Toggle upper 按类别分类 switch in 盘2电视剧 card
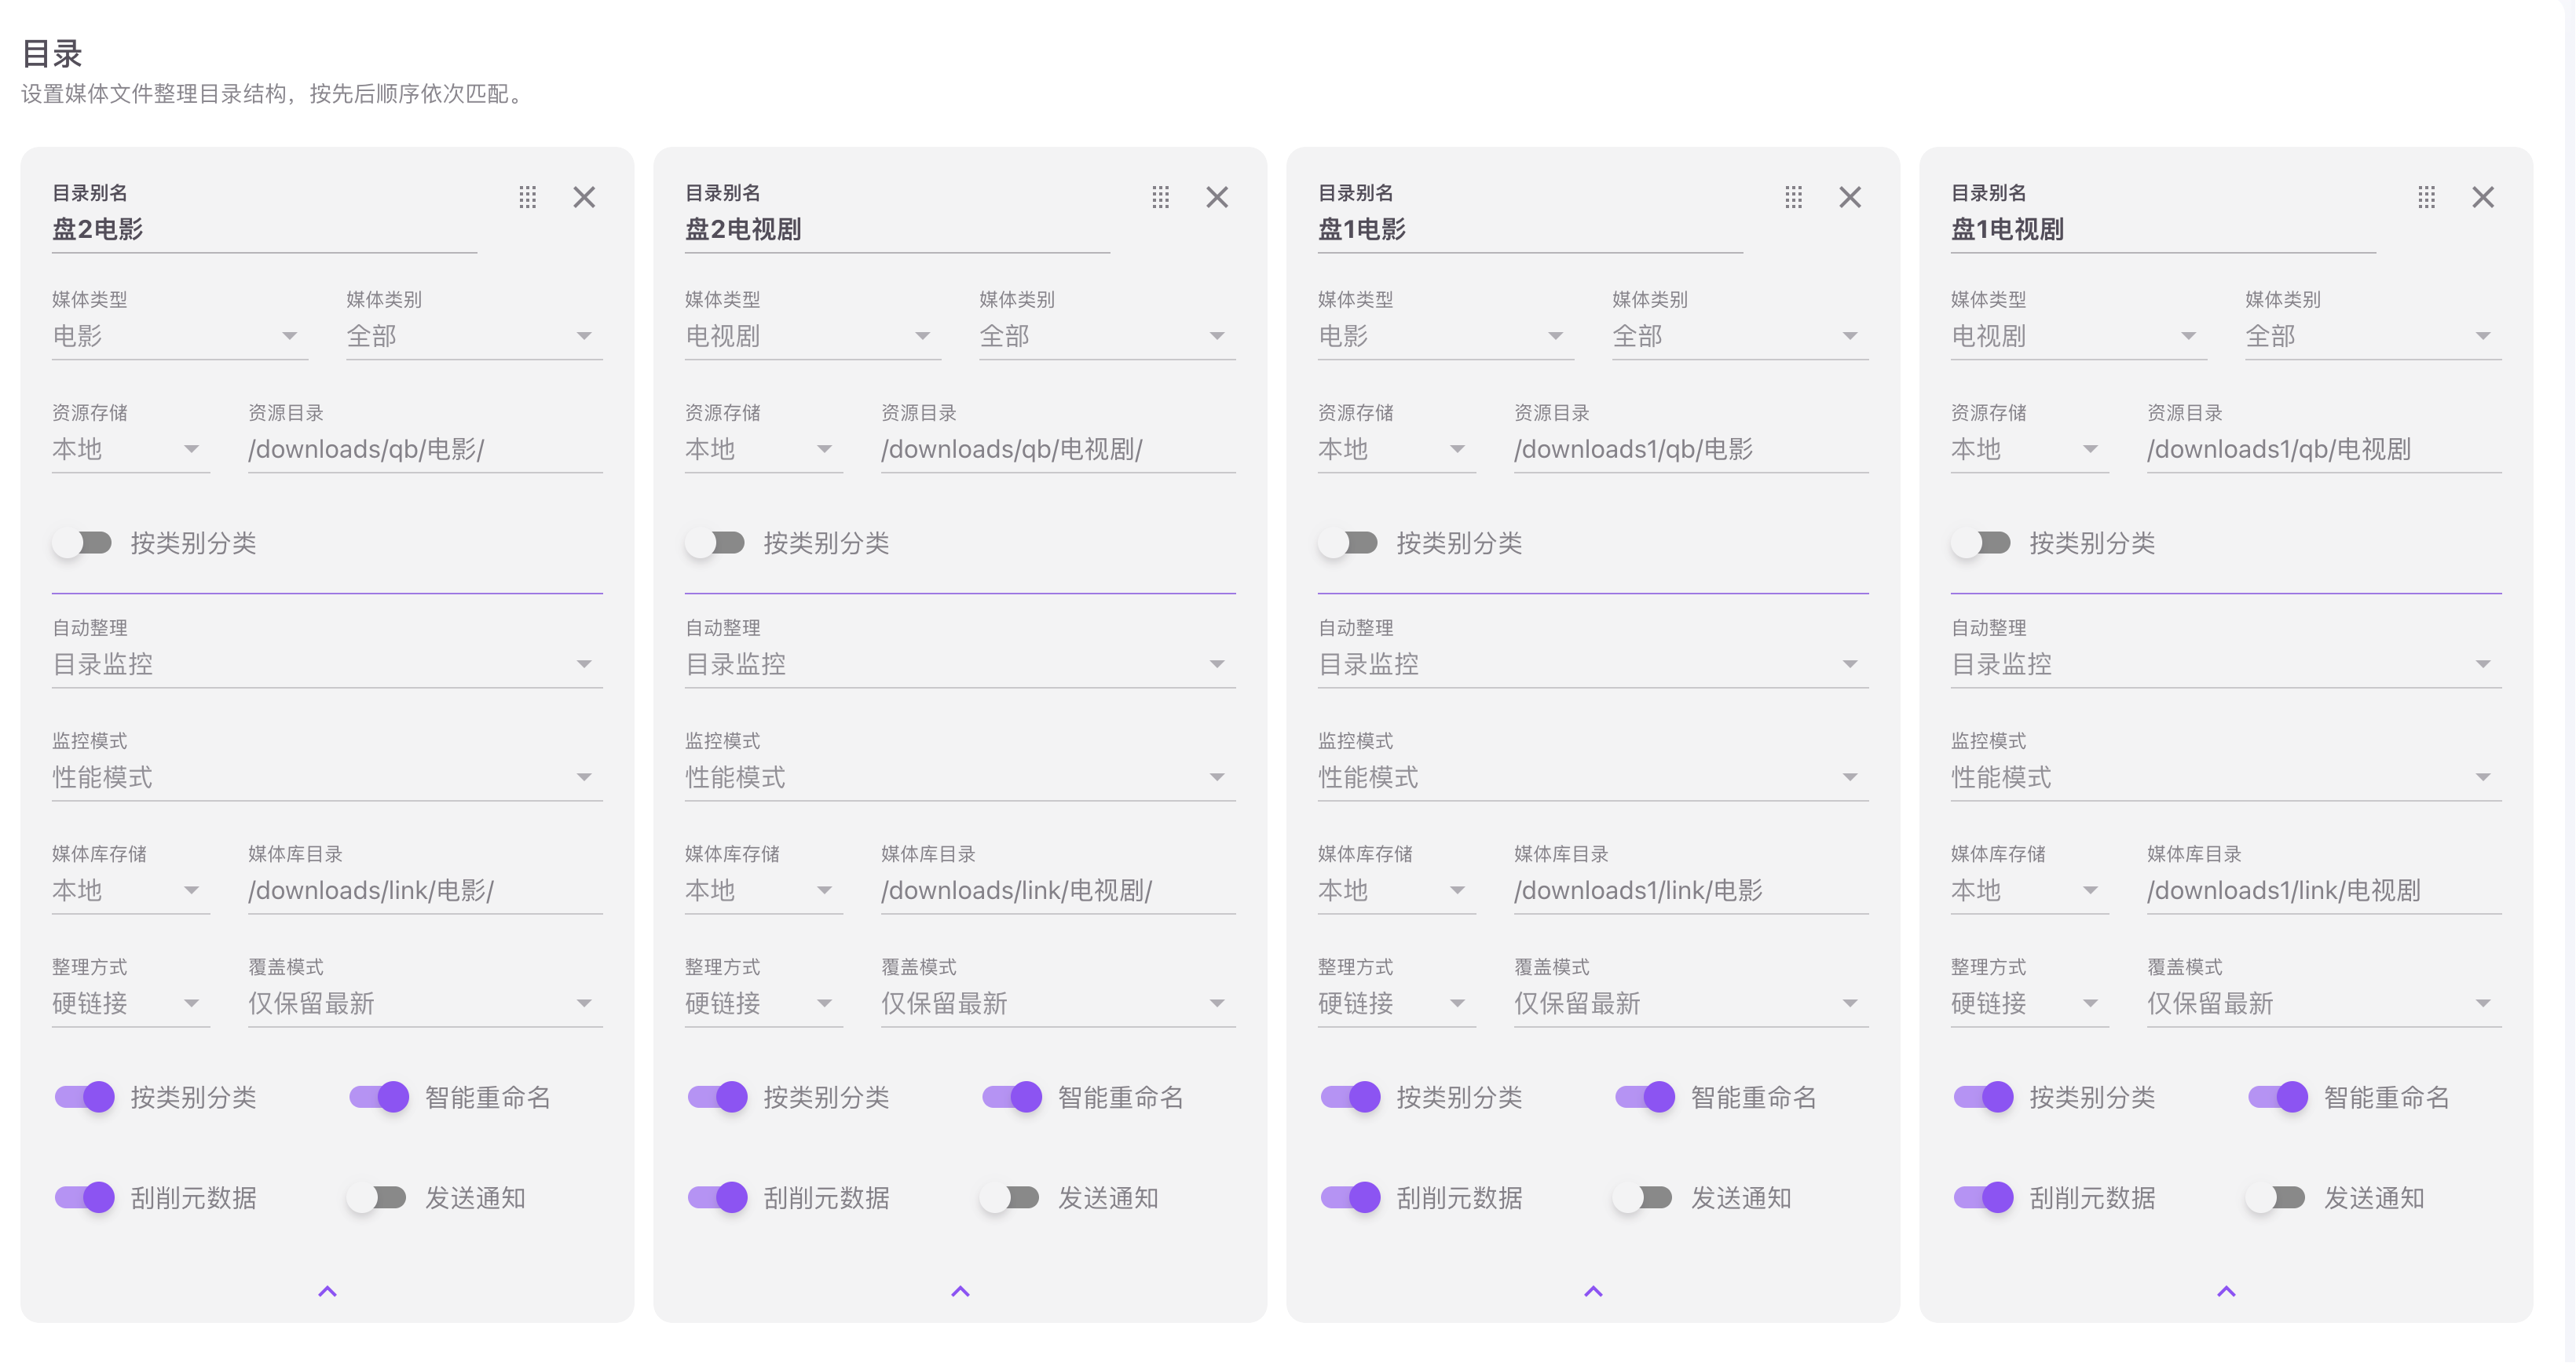Viewport: 2576px width, 1363px height. coord(716,543)
